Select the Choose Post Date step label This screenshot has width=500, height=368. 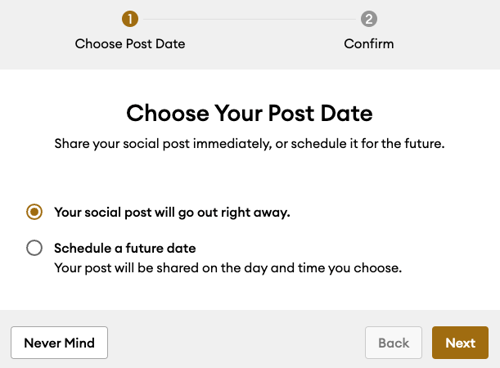130,44
